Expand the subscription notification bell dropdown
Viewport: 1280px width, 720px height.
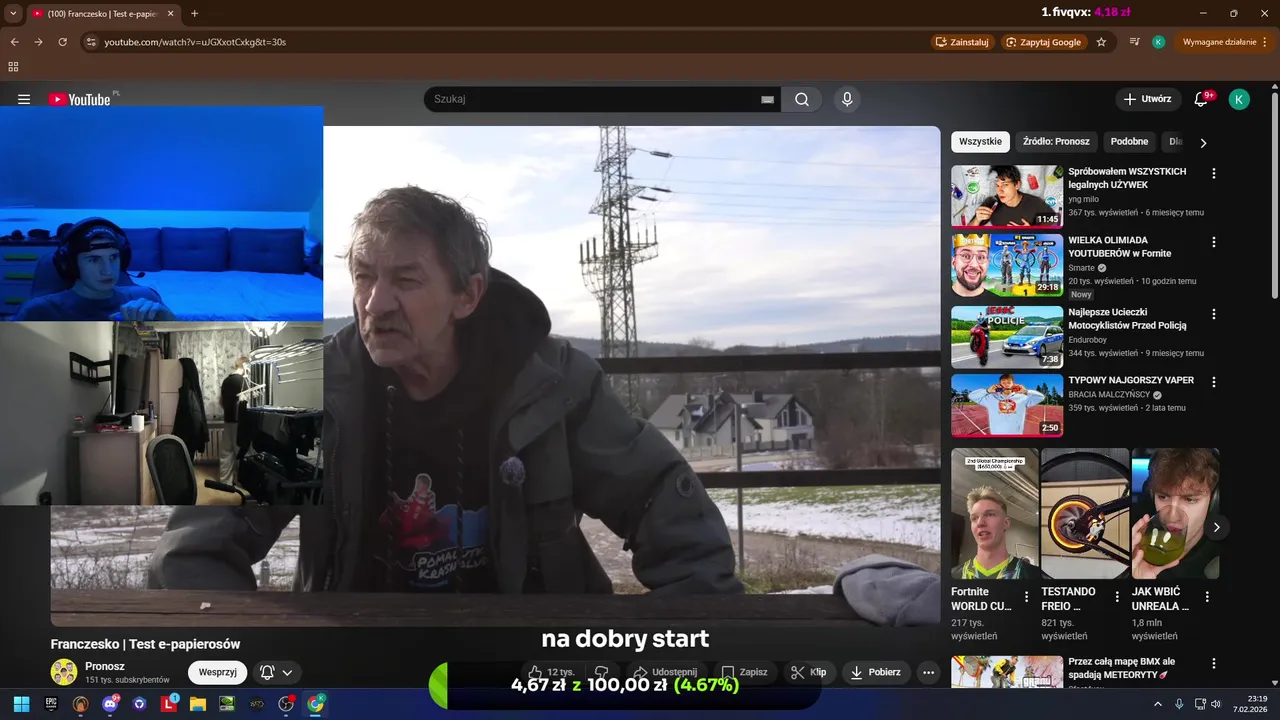pyautogui.click(x=277, y=672)
